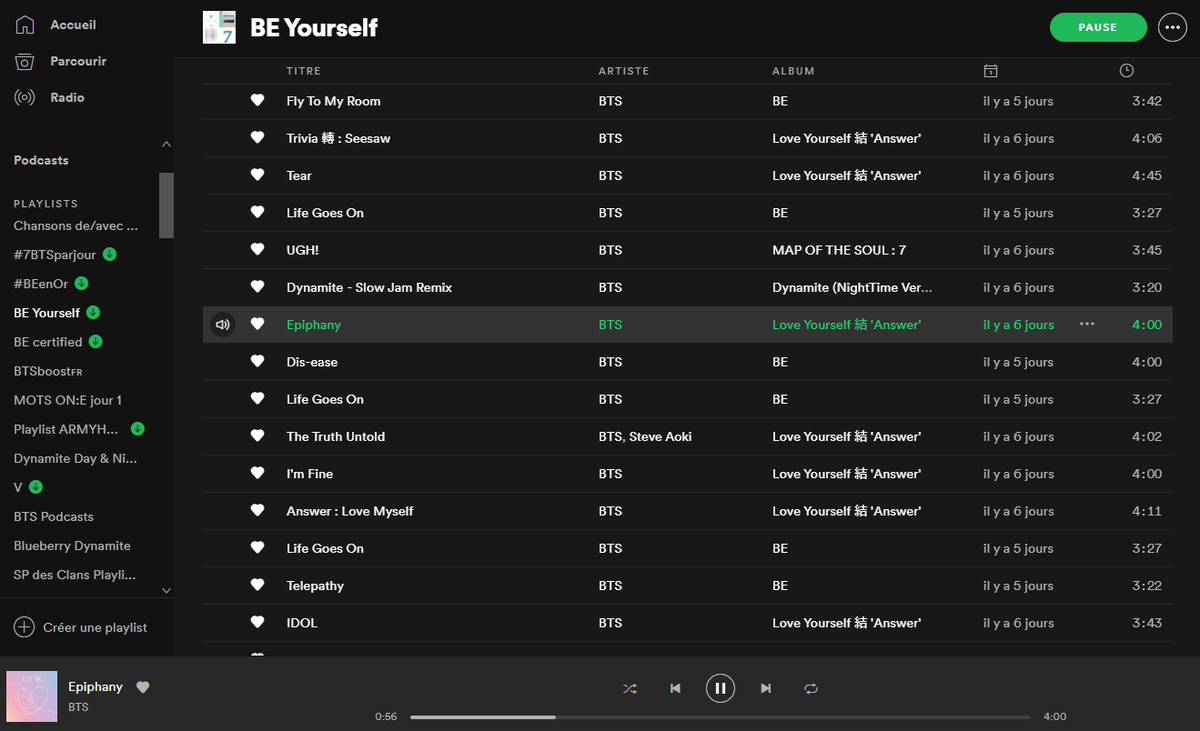Open the Epiphany album art thumbnail
Image resolution: width=1200 pixels, height=731 pixels.
tap(32, 696)
